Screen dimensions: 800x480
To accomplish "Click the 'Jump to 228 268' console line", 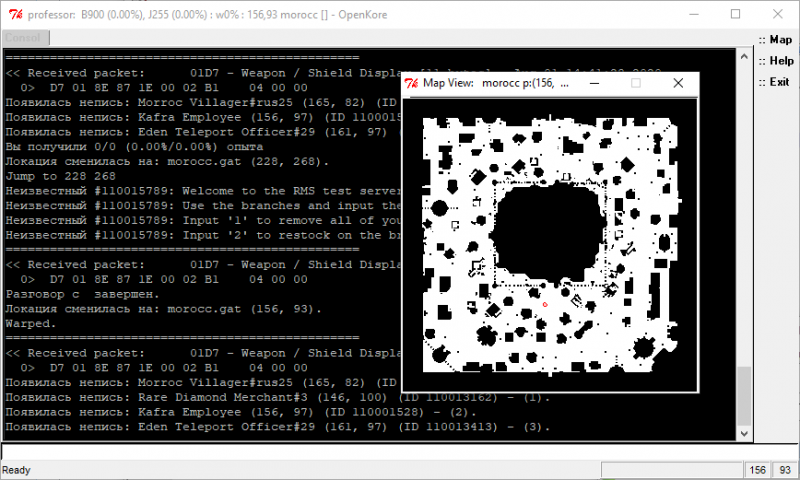I will coord(61,176).
